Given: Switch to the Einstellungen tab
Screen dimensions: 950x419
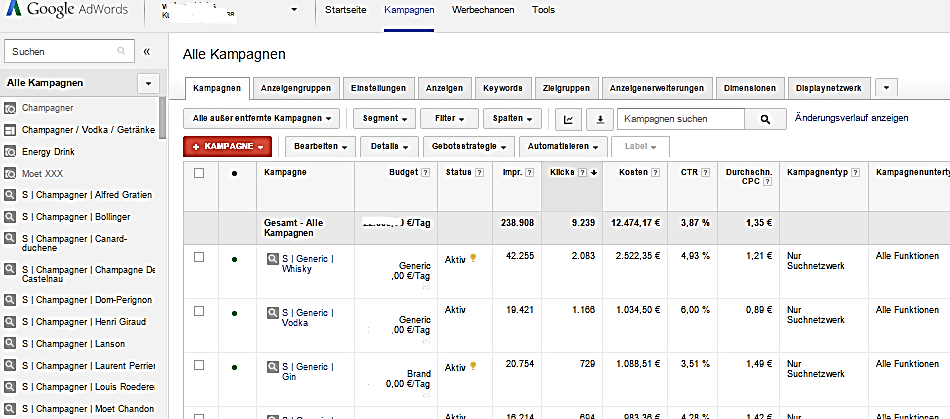Looking at the screenshot, I should click(x=378, y=88).
